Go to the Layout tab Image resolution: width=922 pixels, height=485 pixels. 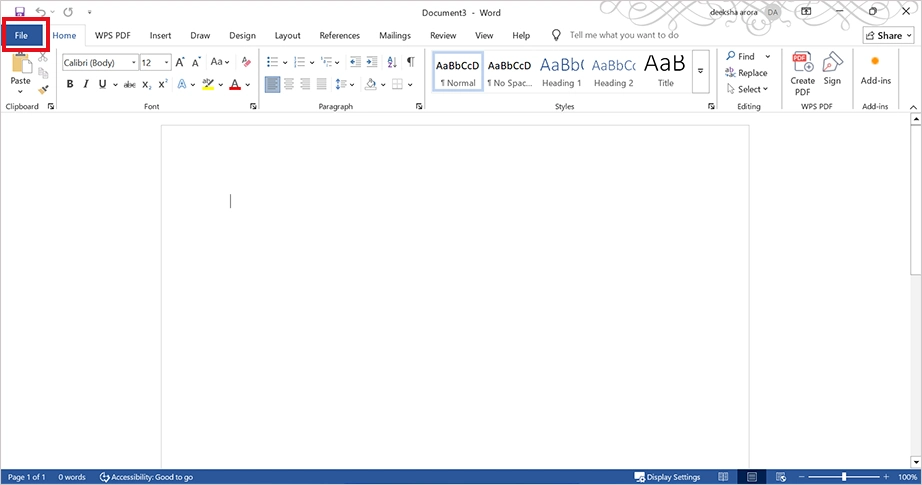(288, 35)
